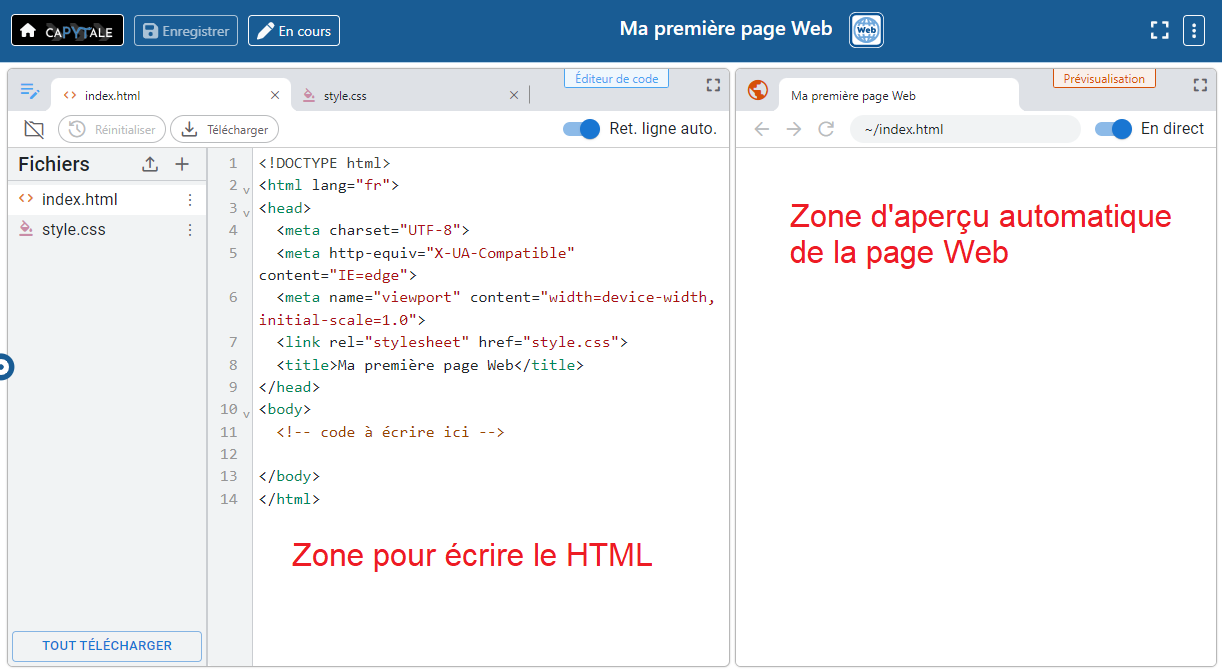
Task: Click the code à écrire ici comment
Action: [x=391, y=432]
